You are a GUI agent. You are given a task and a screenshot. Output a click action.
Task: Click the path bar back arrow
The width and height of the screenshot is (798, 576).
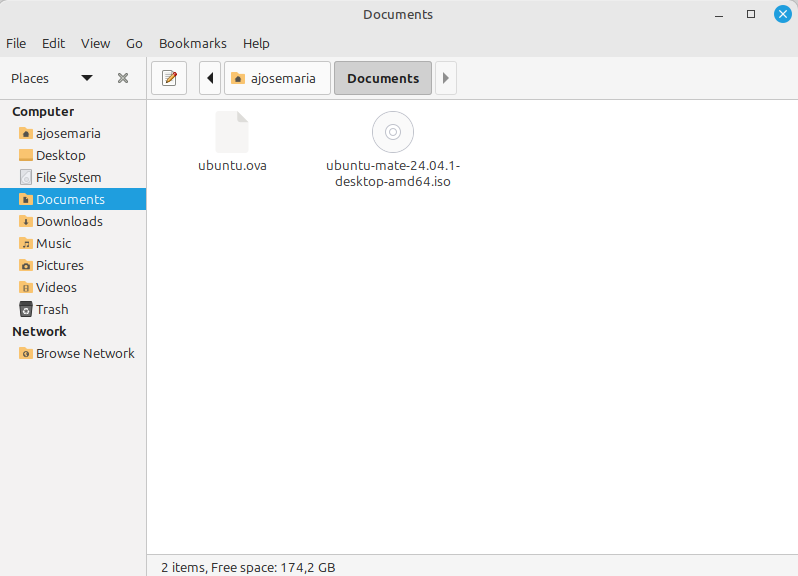click(210, 78)
